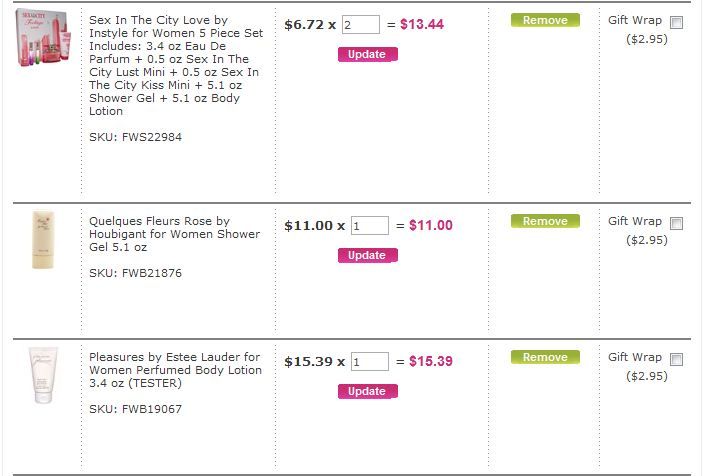704x476 pixels.
Task: Enable Gift Wrap for Pleasures body lotion
Action: (676, 359)
